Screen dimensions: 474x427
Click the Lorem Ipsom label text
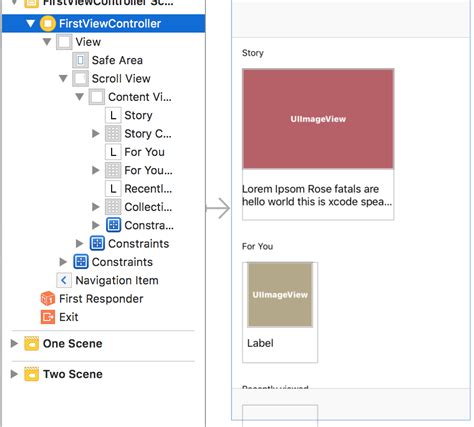point(317,195)
